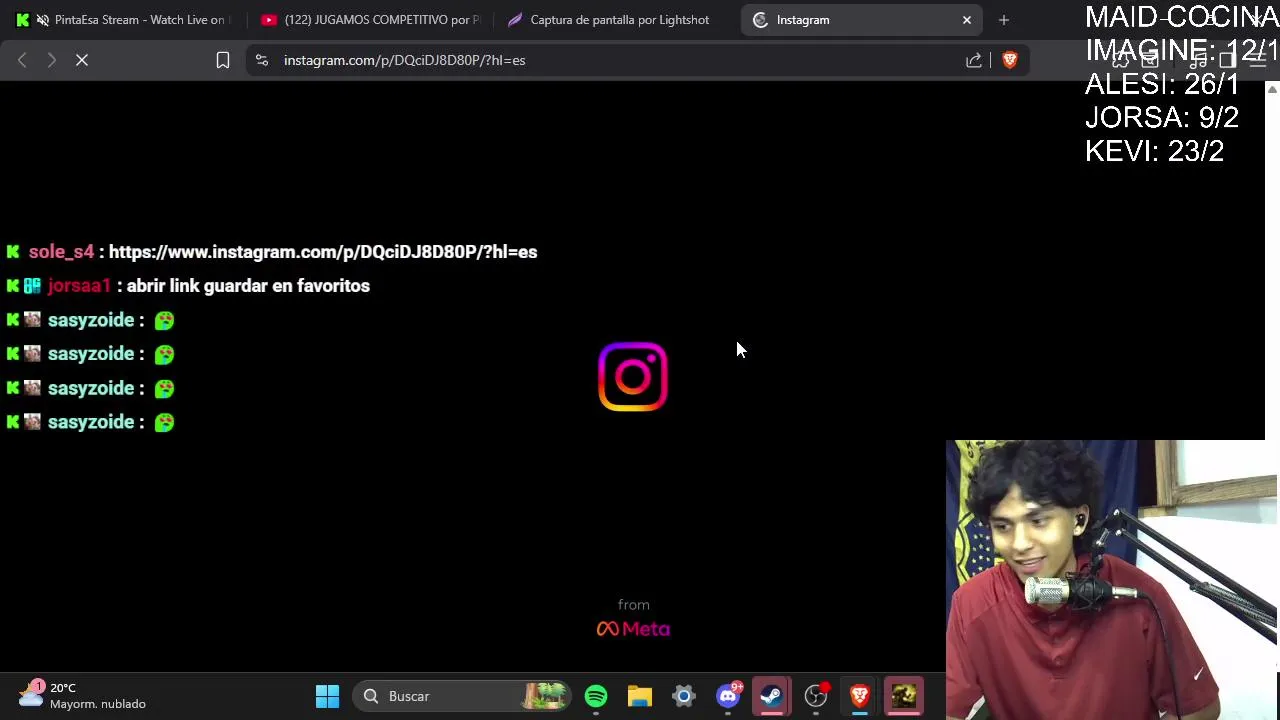Open Steam from the taskbar

click(x=771, y=696)
